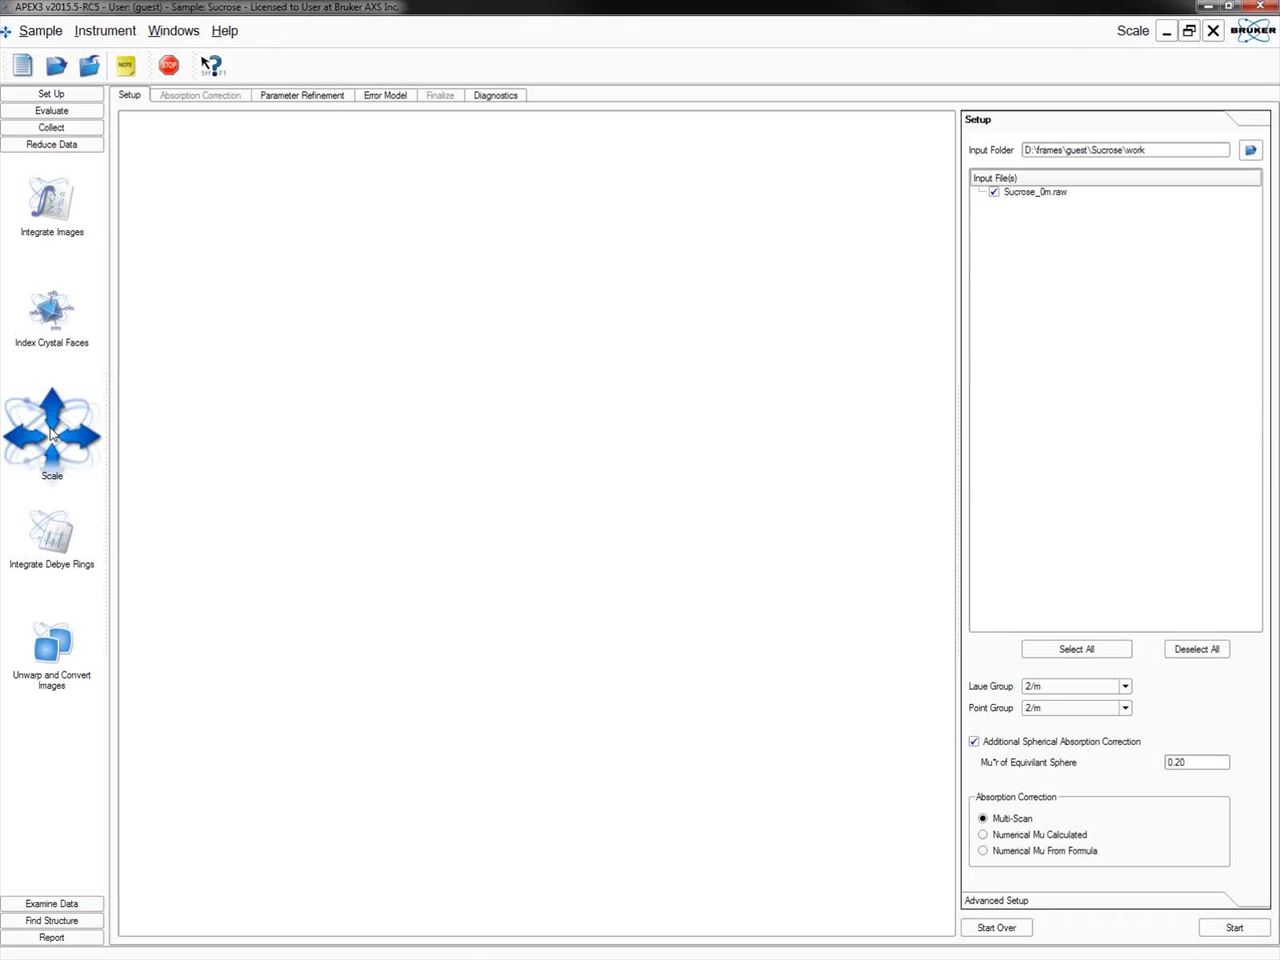Click the Select All button

pos(1077,650)
